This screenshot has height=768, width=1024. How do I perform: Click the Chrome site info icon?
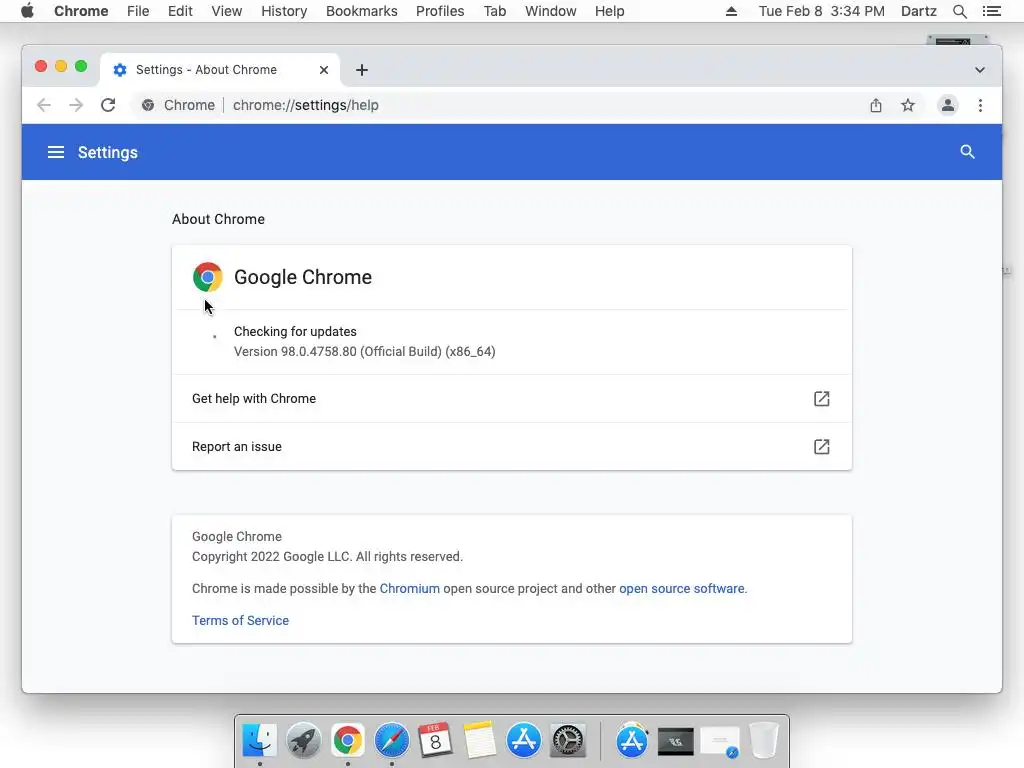148,105
